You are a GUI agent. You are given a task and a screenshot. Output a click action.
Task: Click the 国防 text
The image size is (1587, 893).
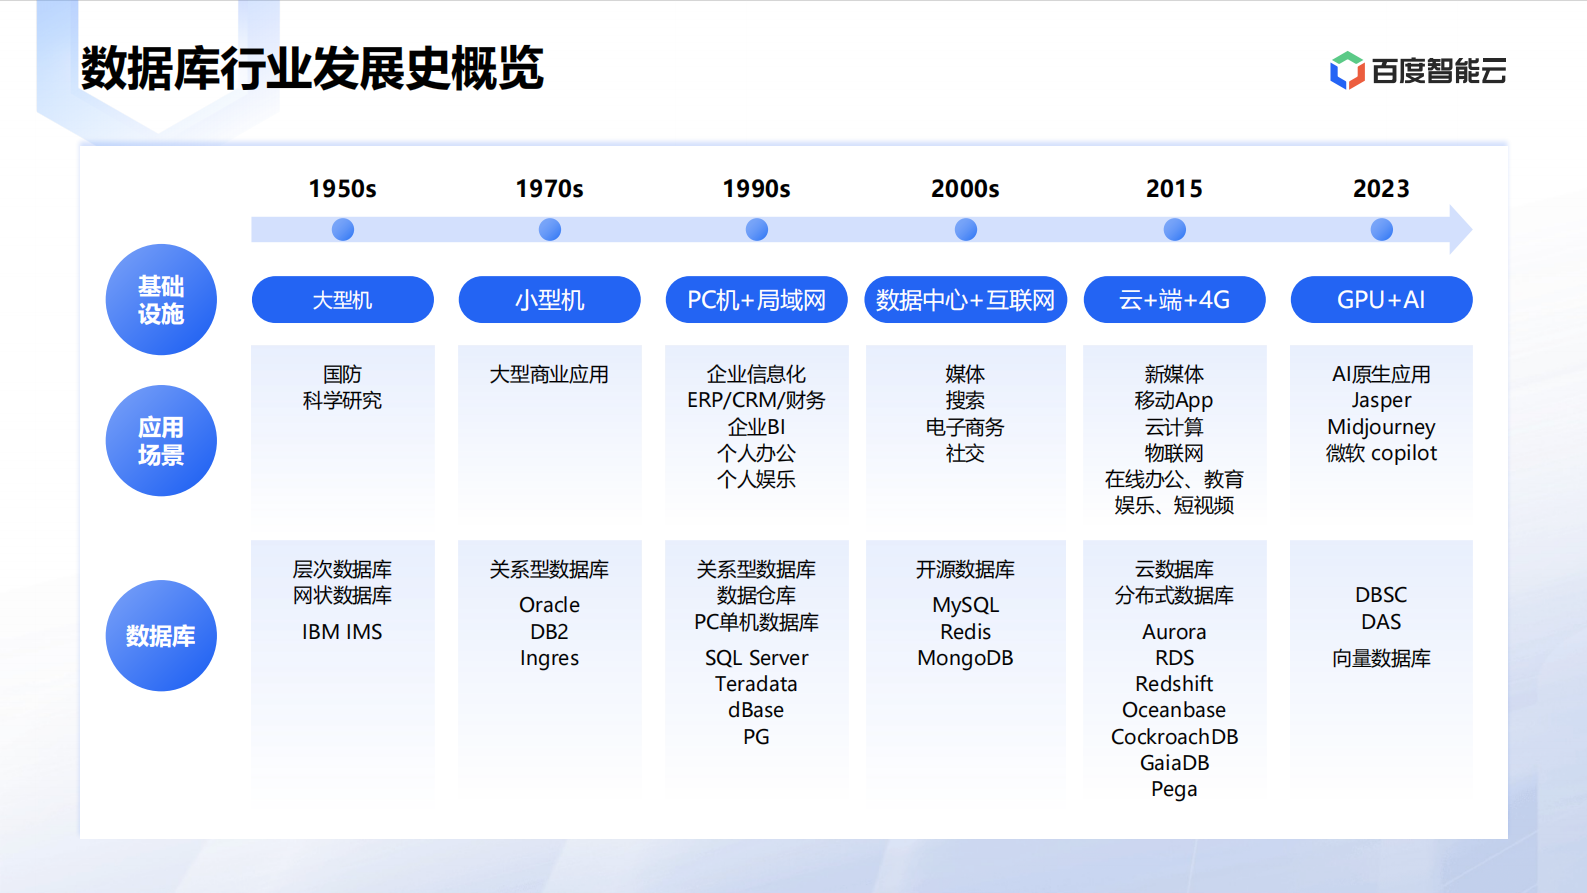tap(343, 374)
